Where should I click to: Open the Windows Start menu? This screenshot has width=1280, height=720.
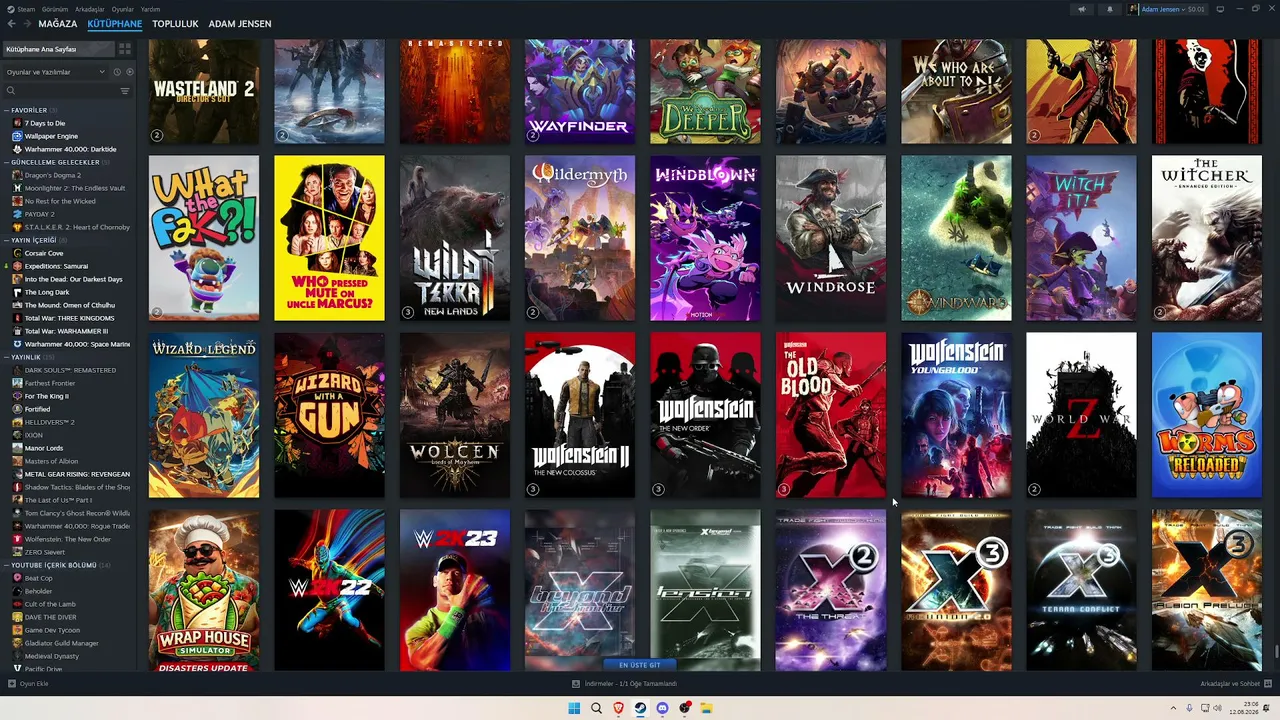[574, 708]
